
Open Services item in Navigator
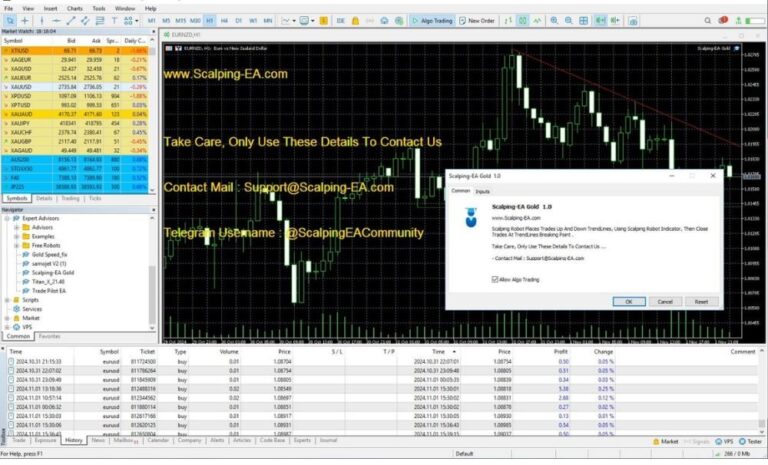coord(32,309)
